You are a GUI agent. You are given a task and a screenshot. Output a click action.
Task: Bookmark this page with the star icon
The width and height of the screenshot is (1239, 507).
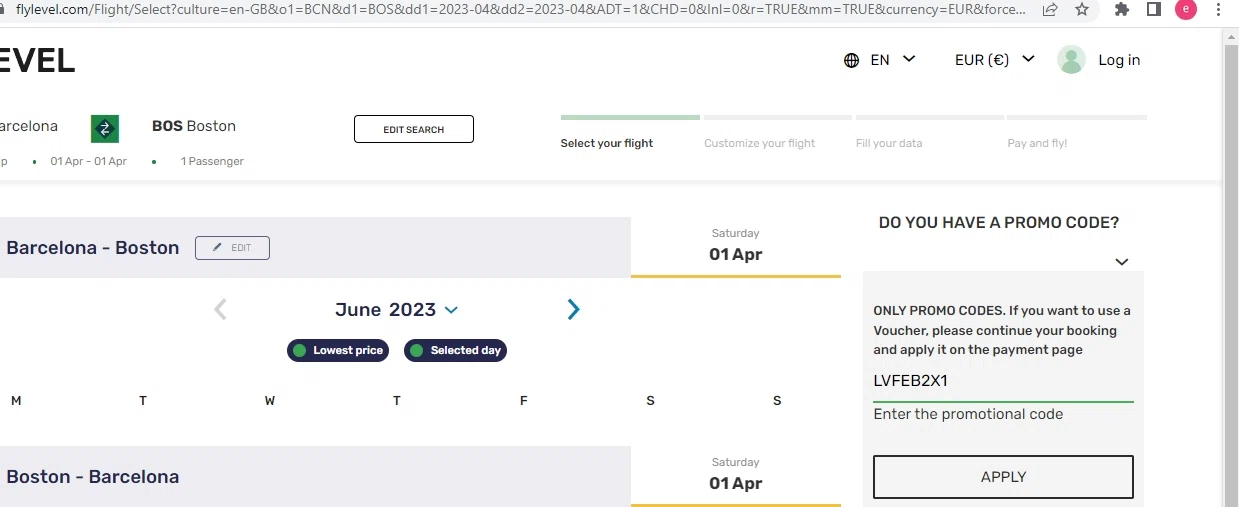click(1082, 10)
